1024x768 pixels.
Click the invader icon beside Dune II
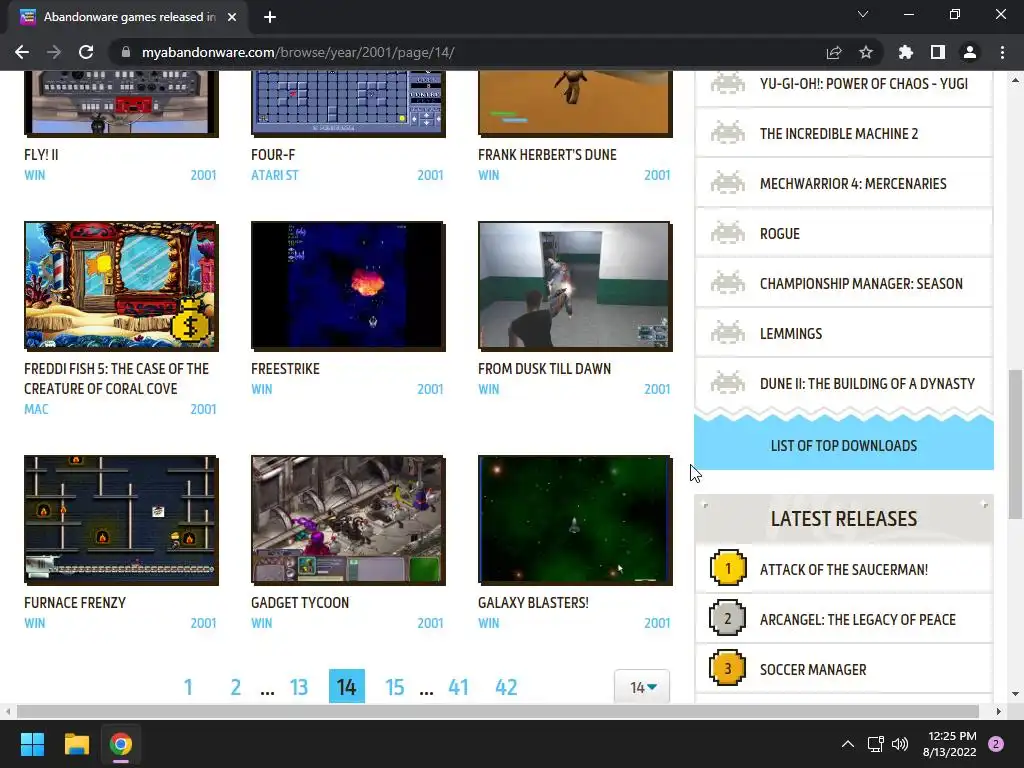coord(728,383)
